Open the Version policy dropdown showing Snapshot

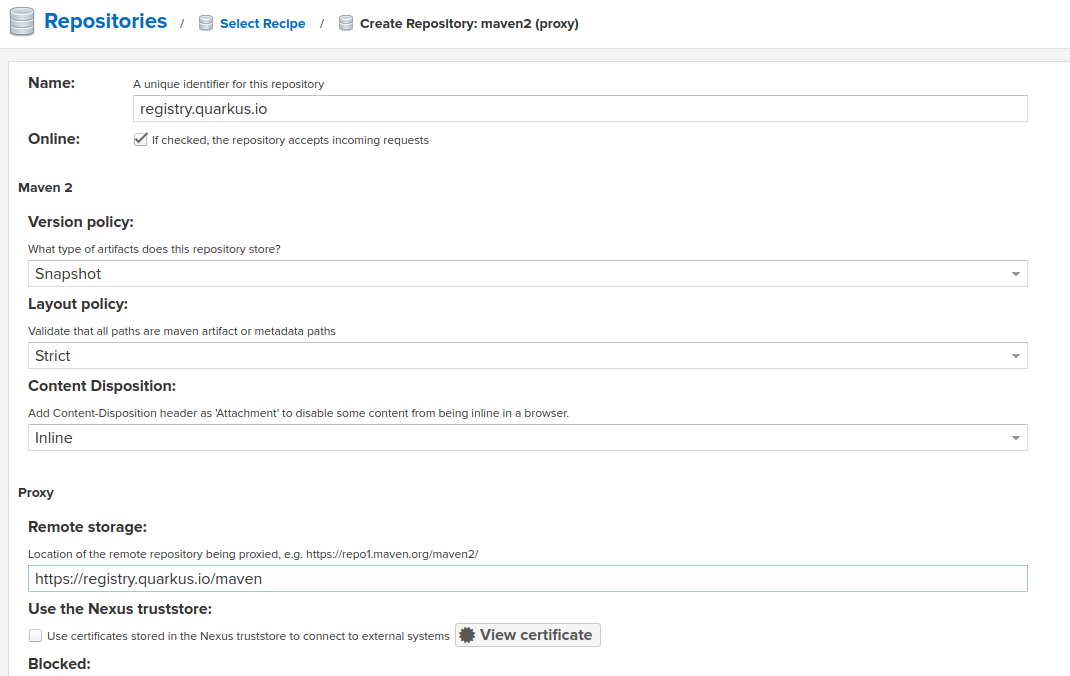[x=528, y=273]
